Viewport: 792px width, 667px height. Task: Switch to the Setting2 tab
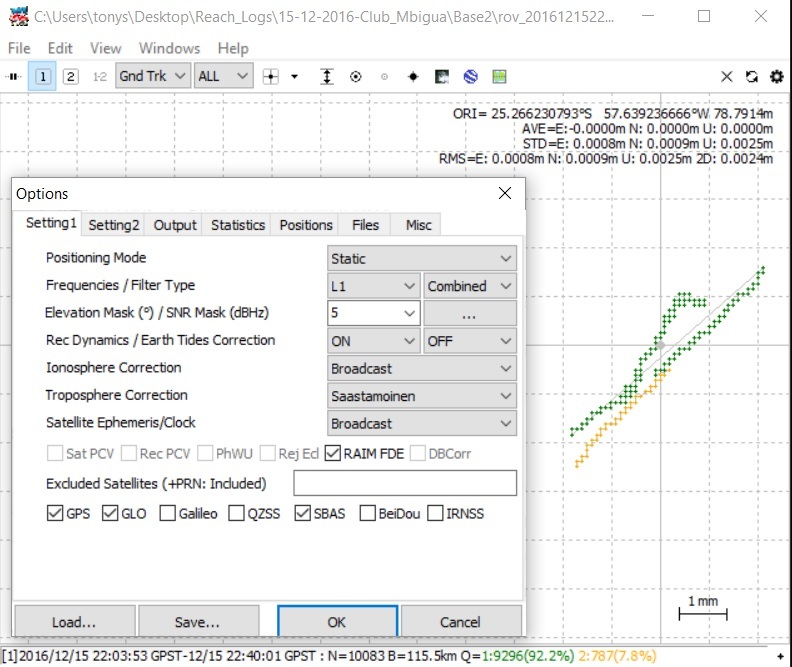[x=114, y=225]
